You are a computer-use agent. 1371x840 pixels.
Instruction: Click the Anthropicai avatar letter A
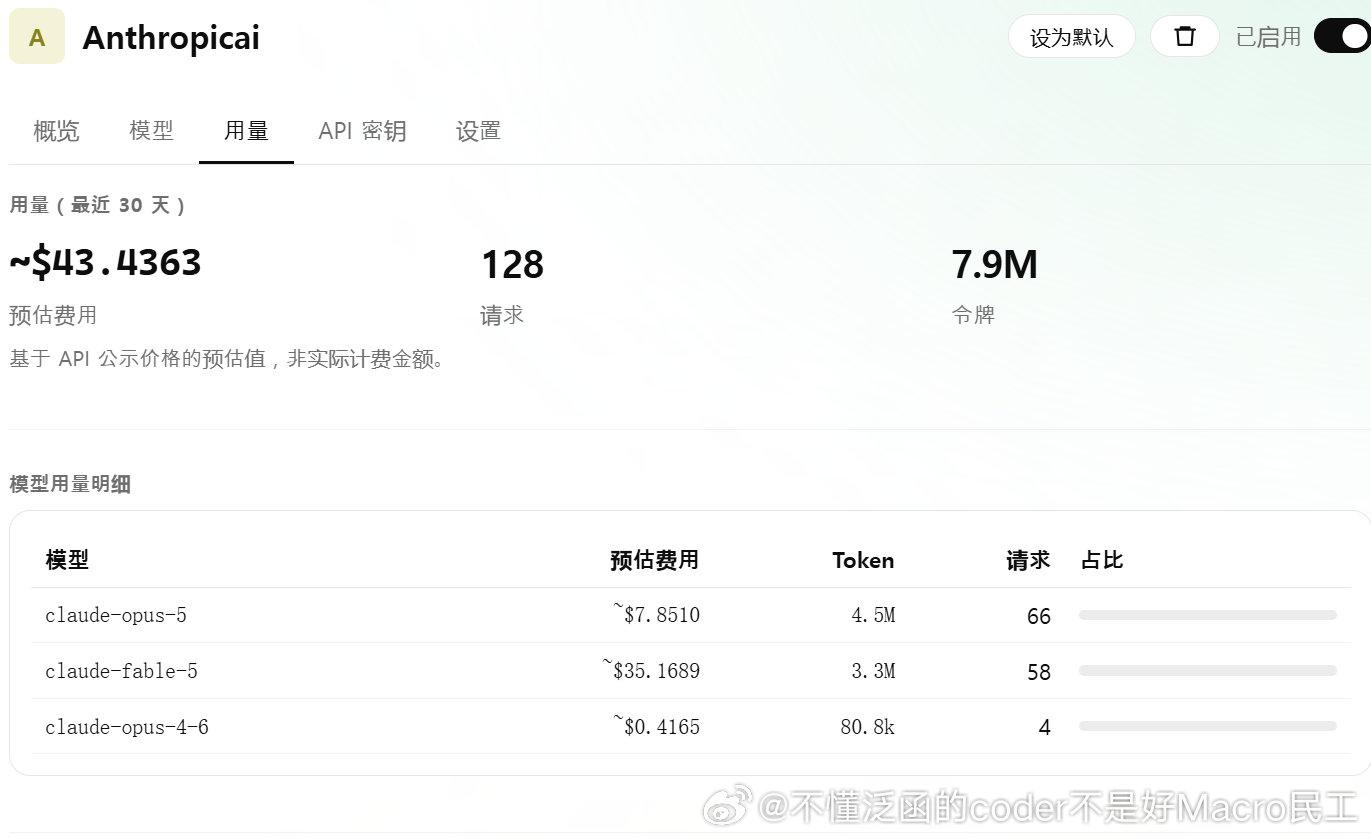(x=37, y=37)
